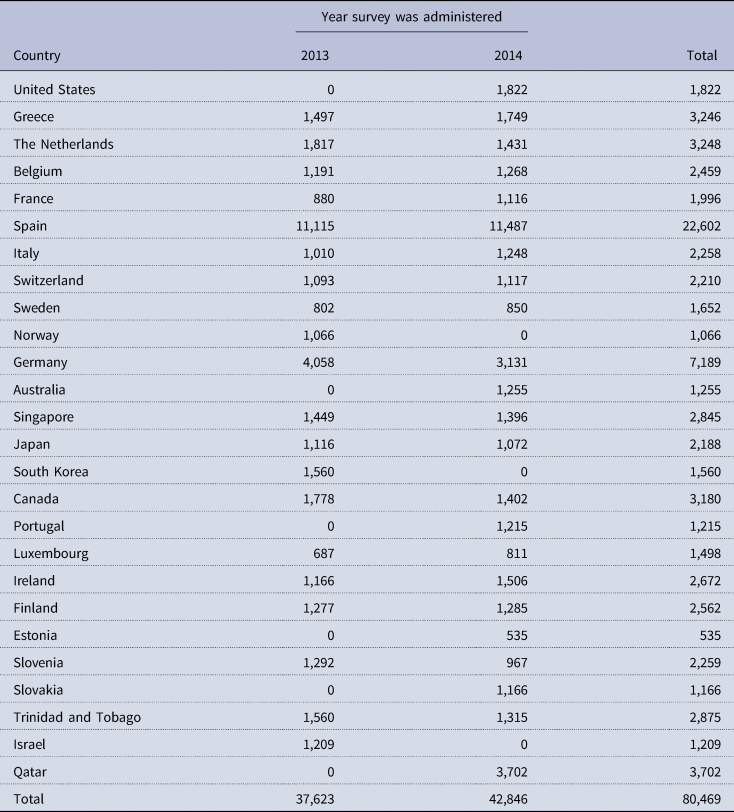Select Germany's 2013 value 4,058
This screenshot has height=812, width=734.
[315, 362]
